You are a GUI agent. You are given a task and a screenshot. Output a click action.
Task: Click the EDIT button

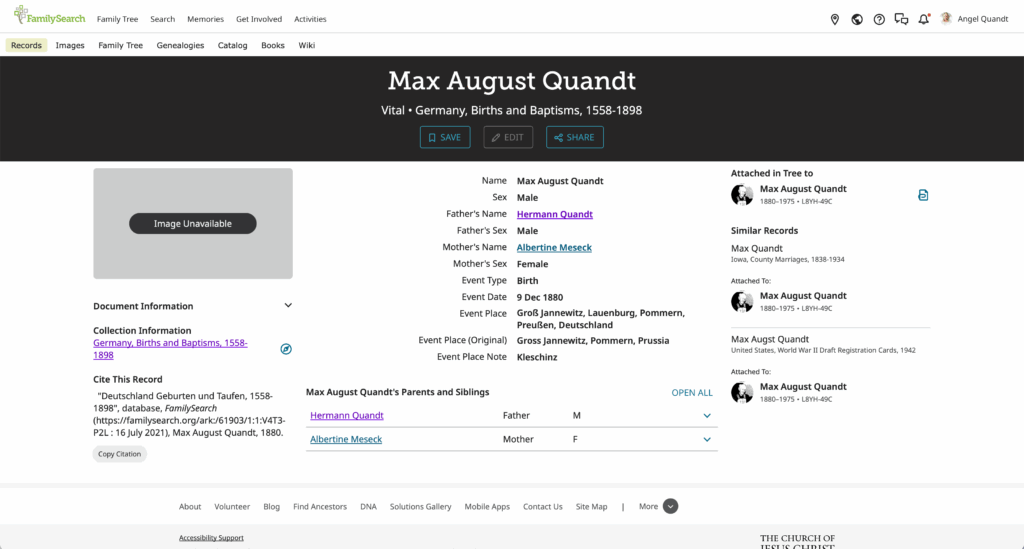click(508, 137)
